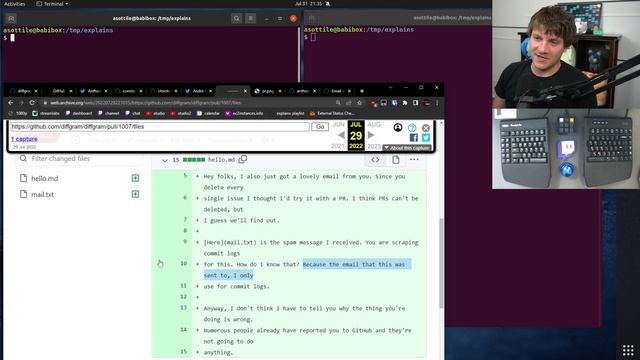Click the Wayback Go button
This screenshot has height=360, width=640.
coord(320,127)
